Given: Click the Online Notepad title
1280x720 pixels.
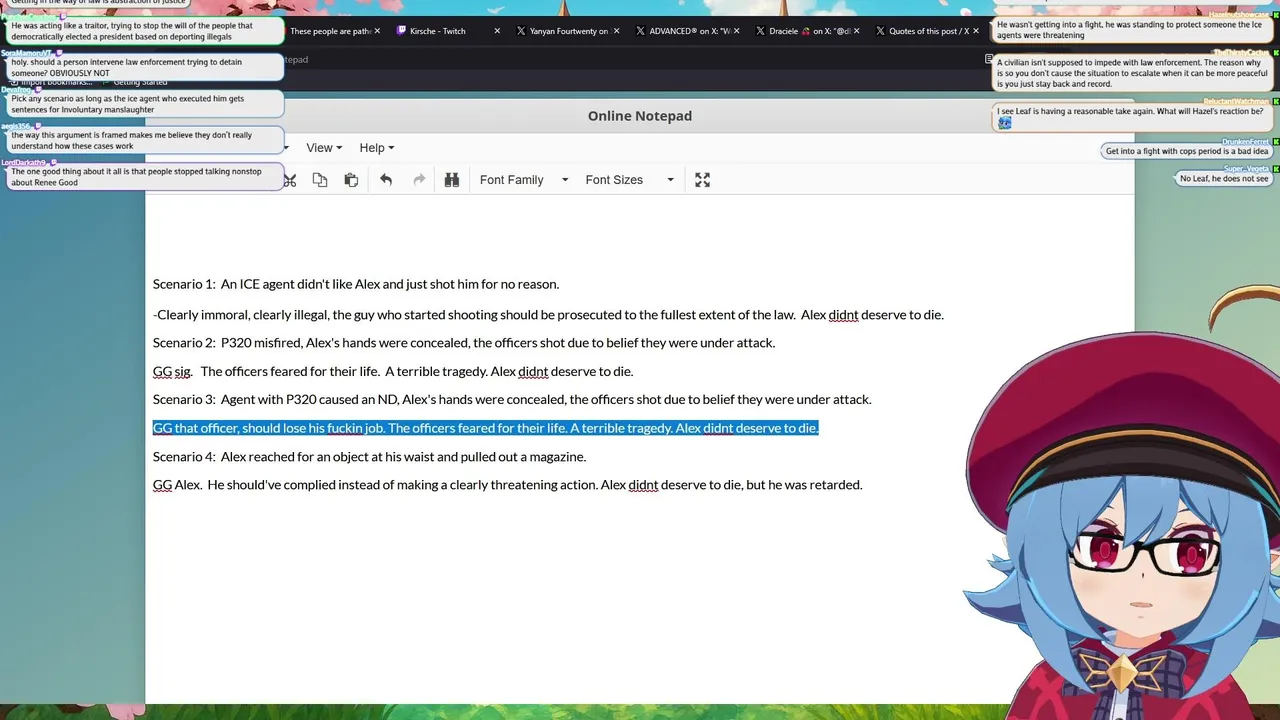Looking at the screenshot, I should coord(640,116).
